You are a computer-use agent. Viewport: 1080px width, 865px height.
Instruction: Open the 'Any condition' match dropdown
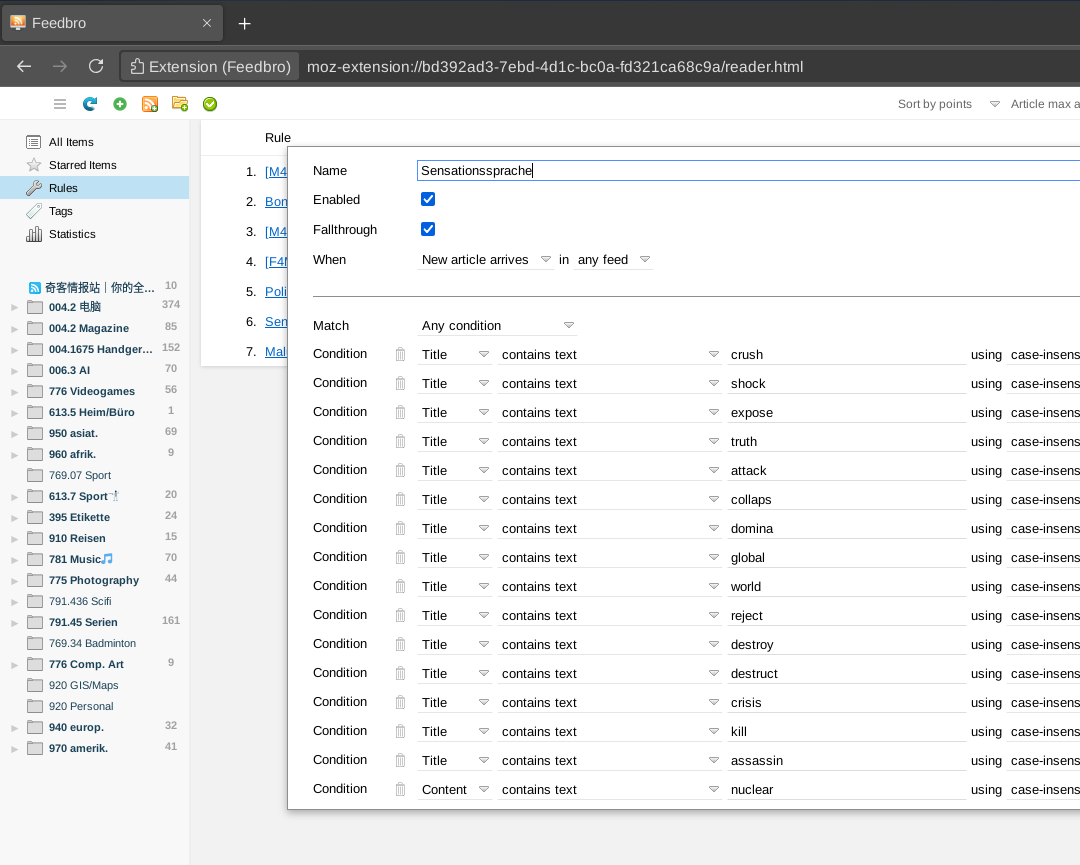(x=497, y=326)
